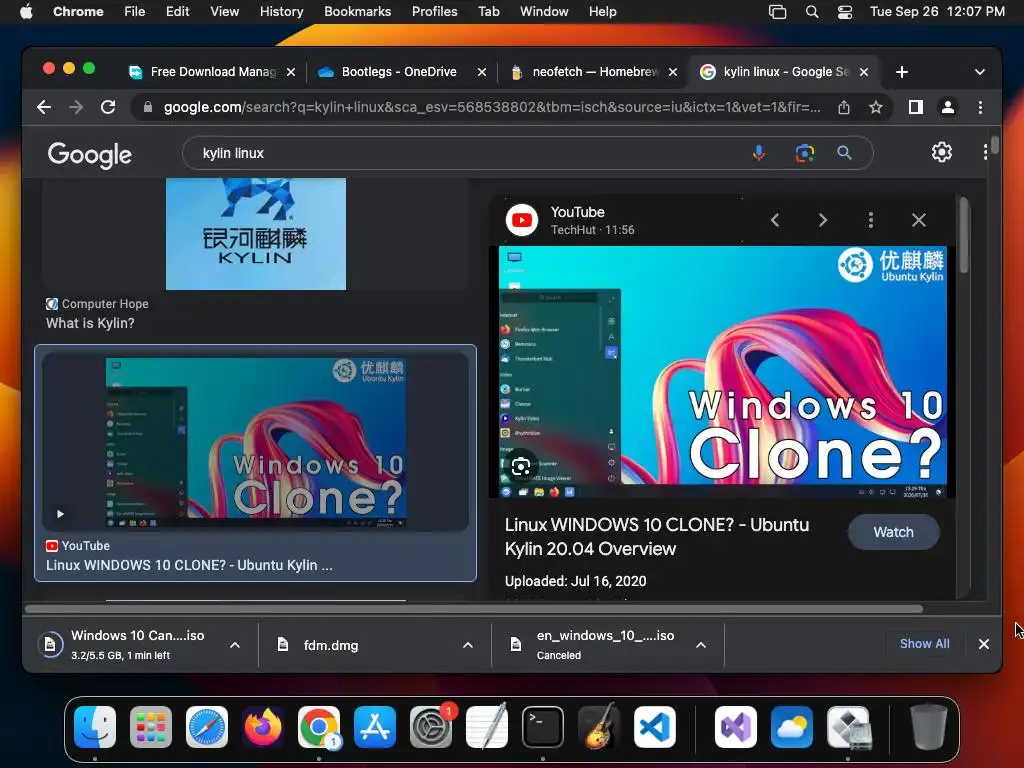Open the Profiles menu
Screen dimensions: 1024x768
(434, 11)
